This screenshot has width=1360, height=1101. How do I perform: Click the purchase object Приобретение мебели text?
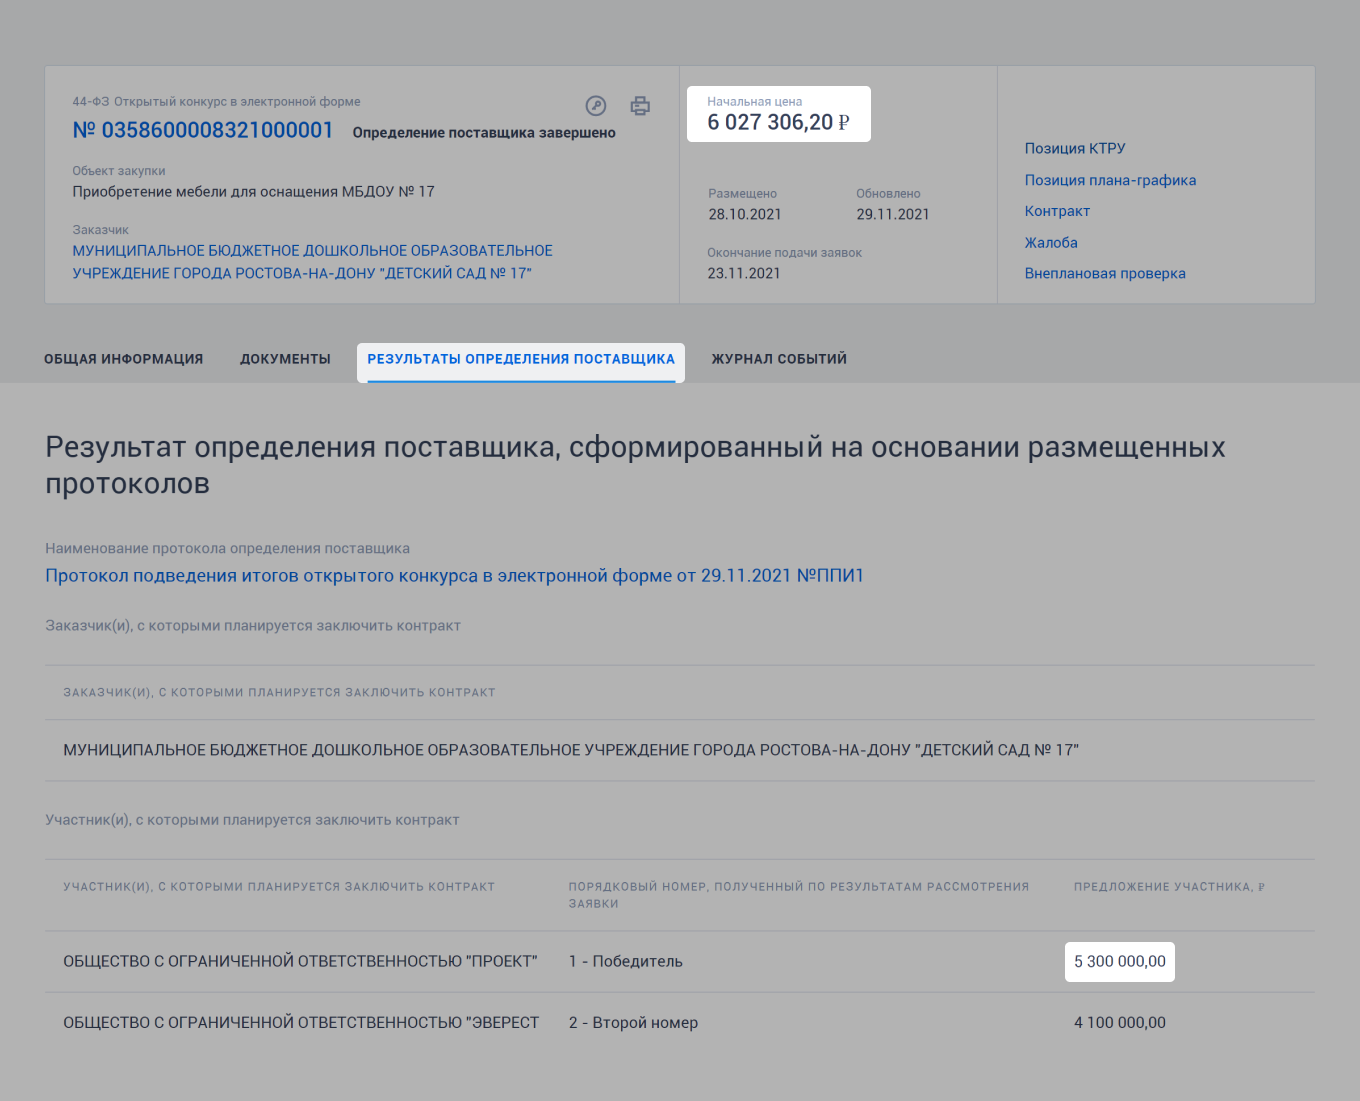pos(253,191)
